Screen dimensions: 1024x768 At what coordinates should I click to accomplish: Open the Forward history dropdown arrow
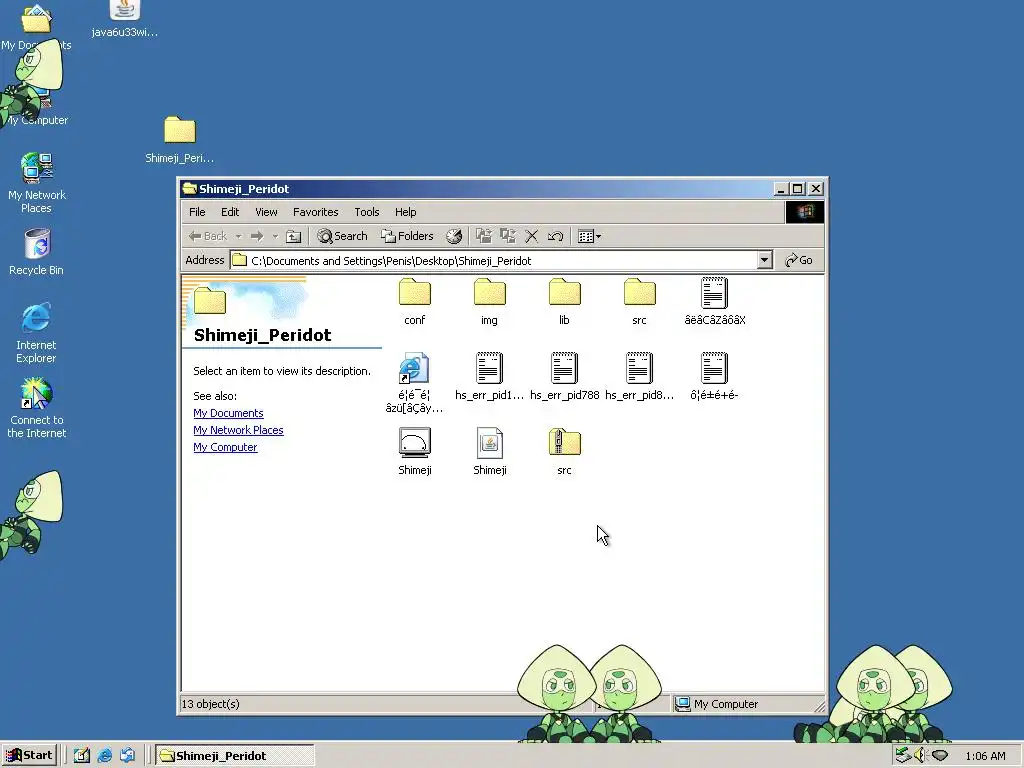tap(275, 236)
